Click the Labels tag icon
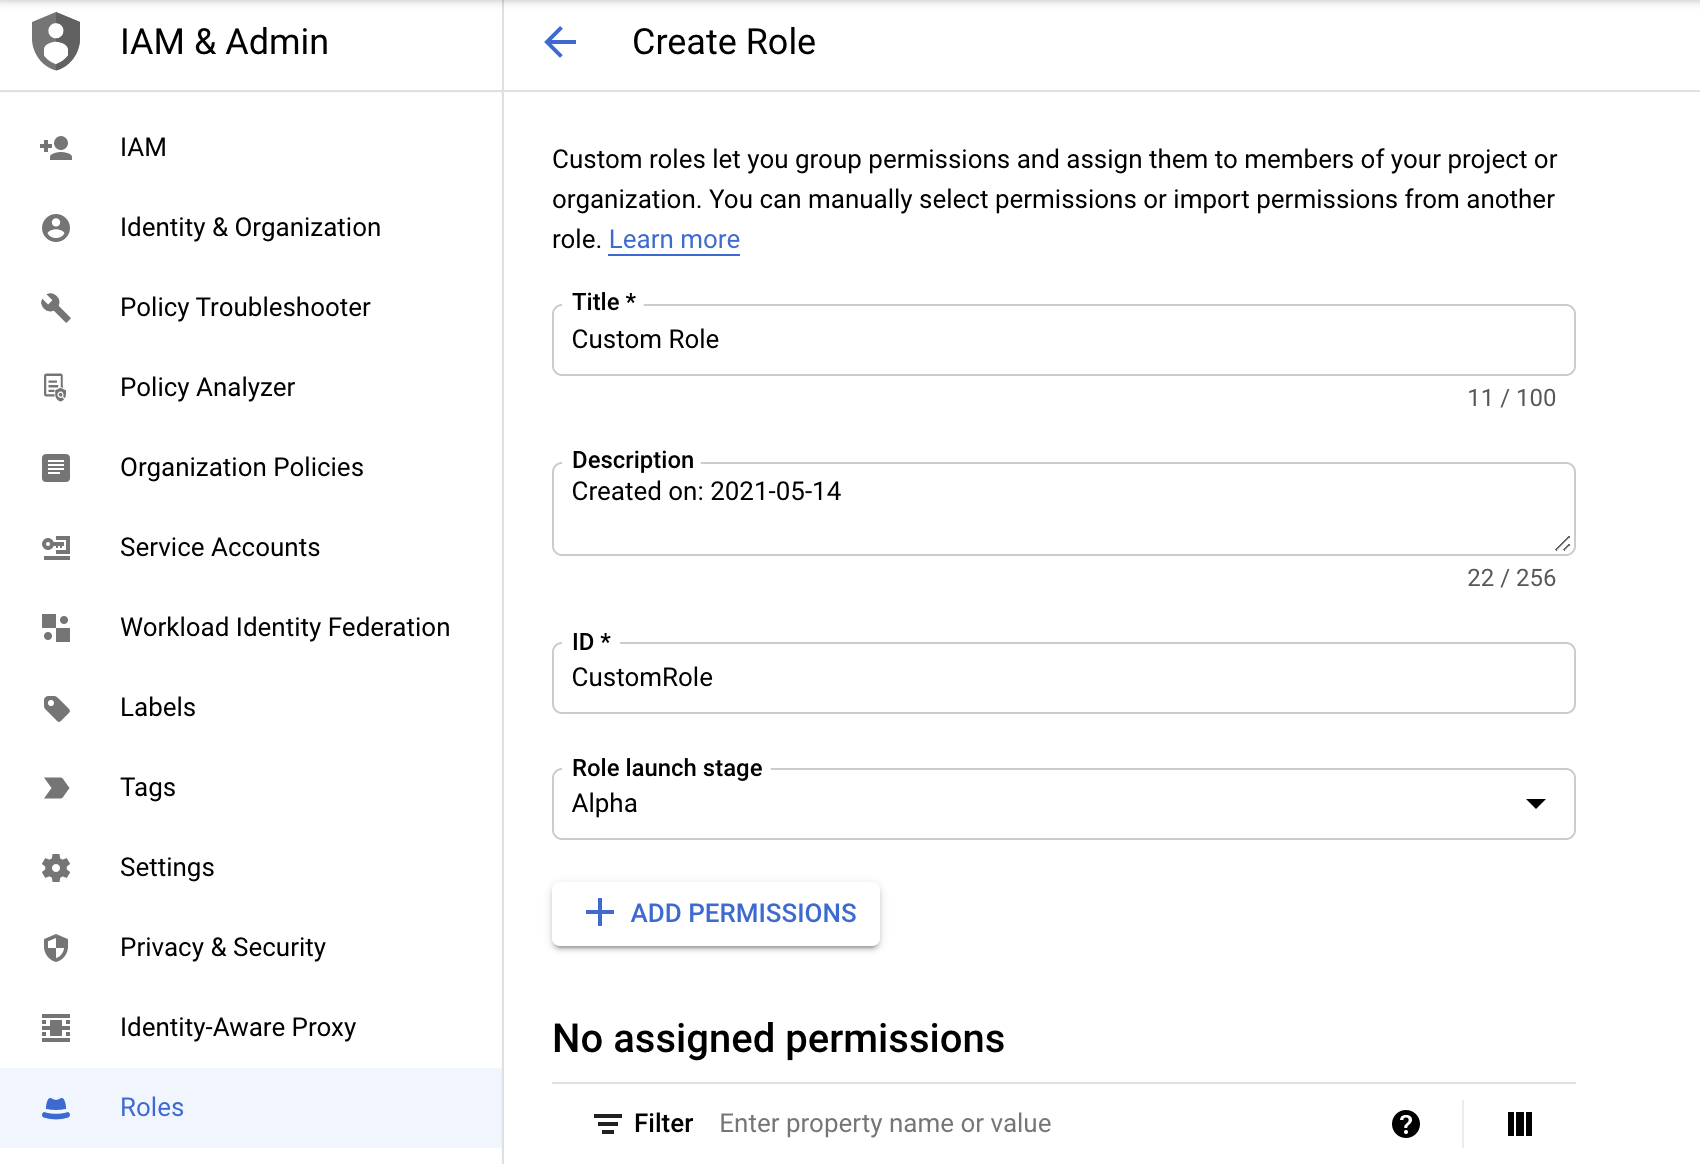This screenshot has height=1164, width=1700. [56, 708]
